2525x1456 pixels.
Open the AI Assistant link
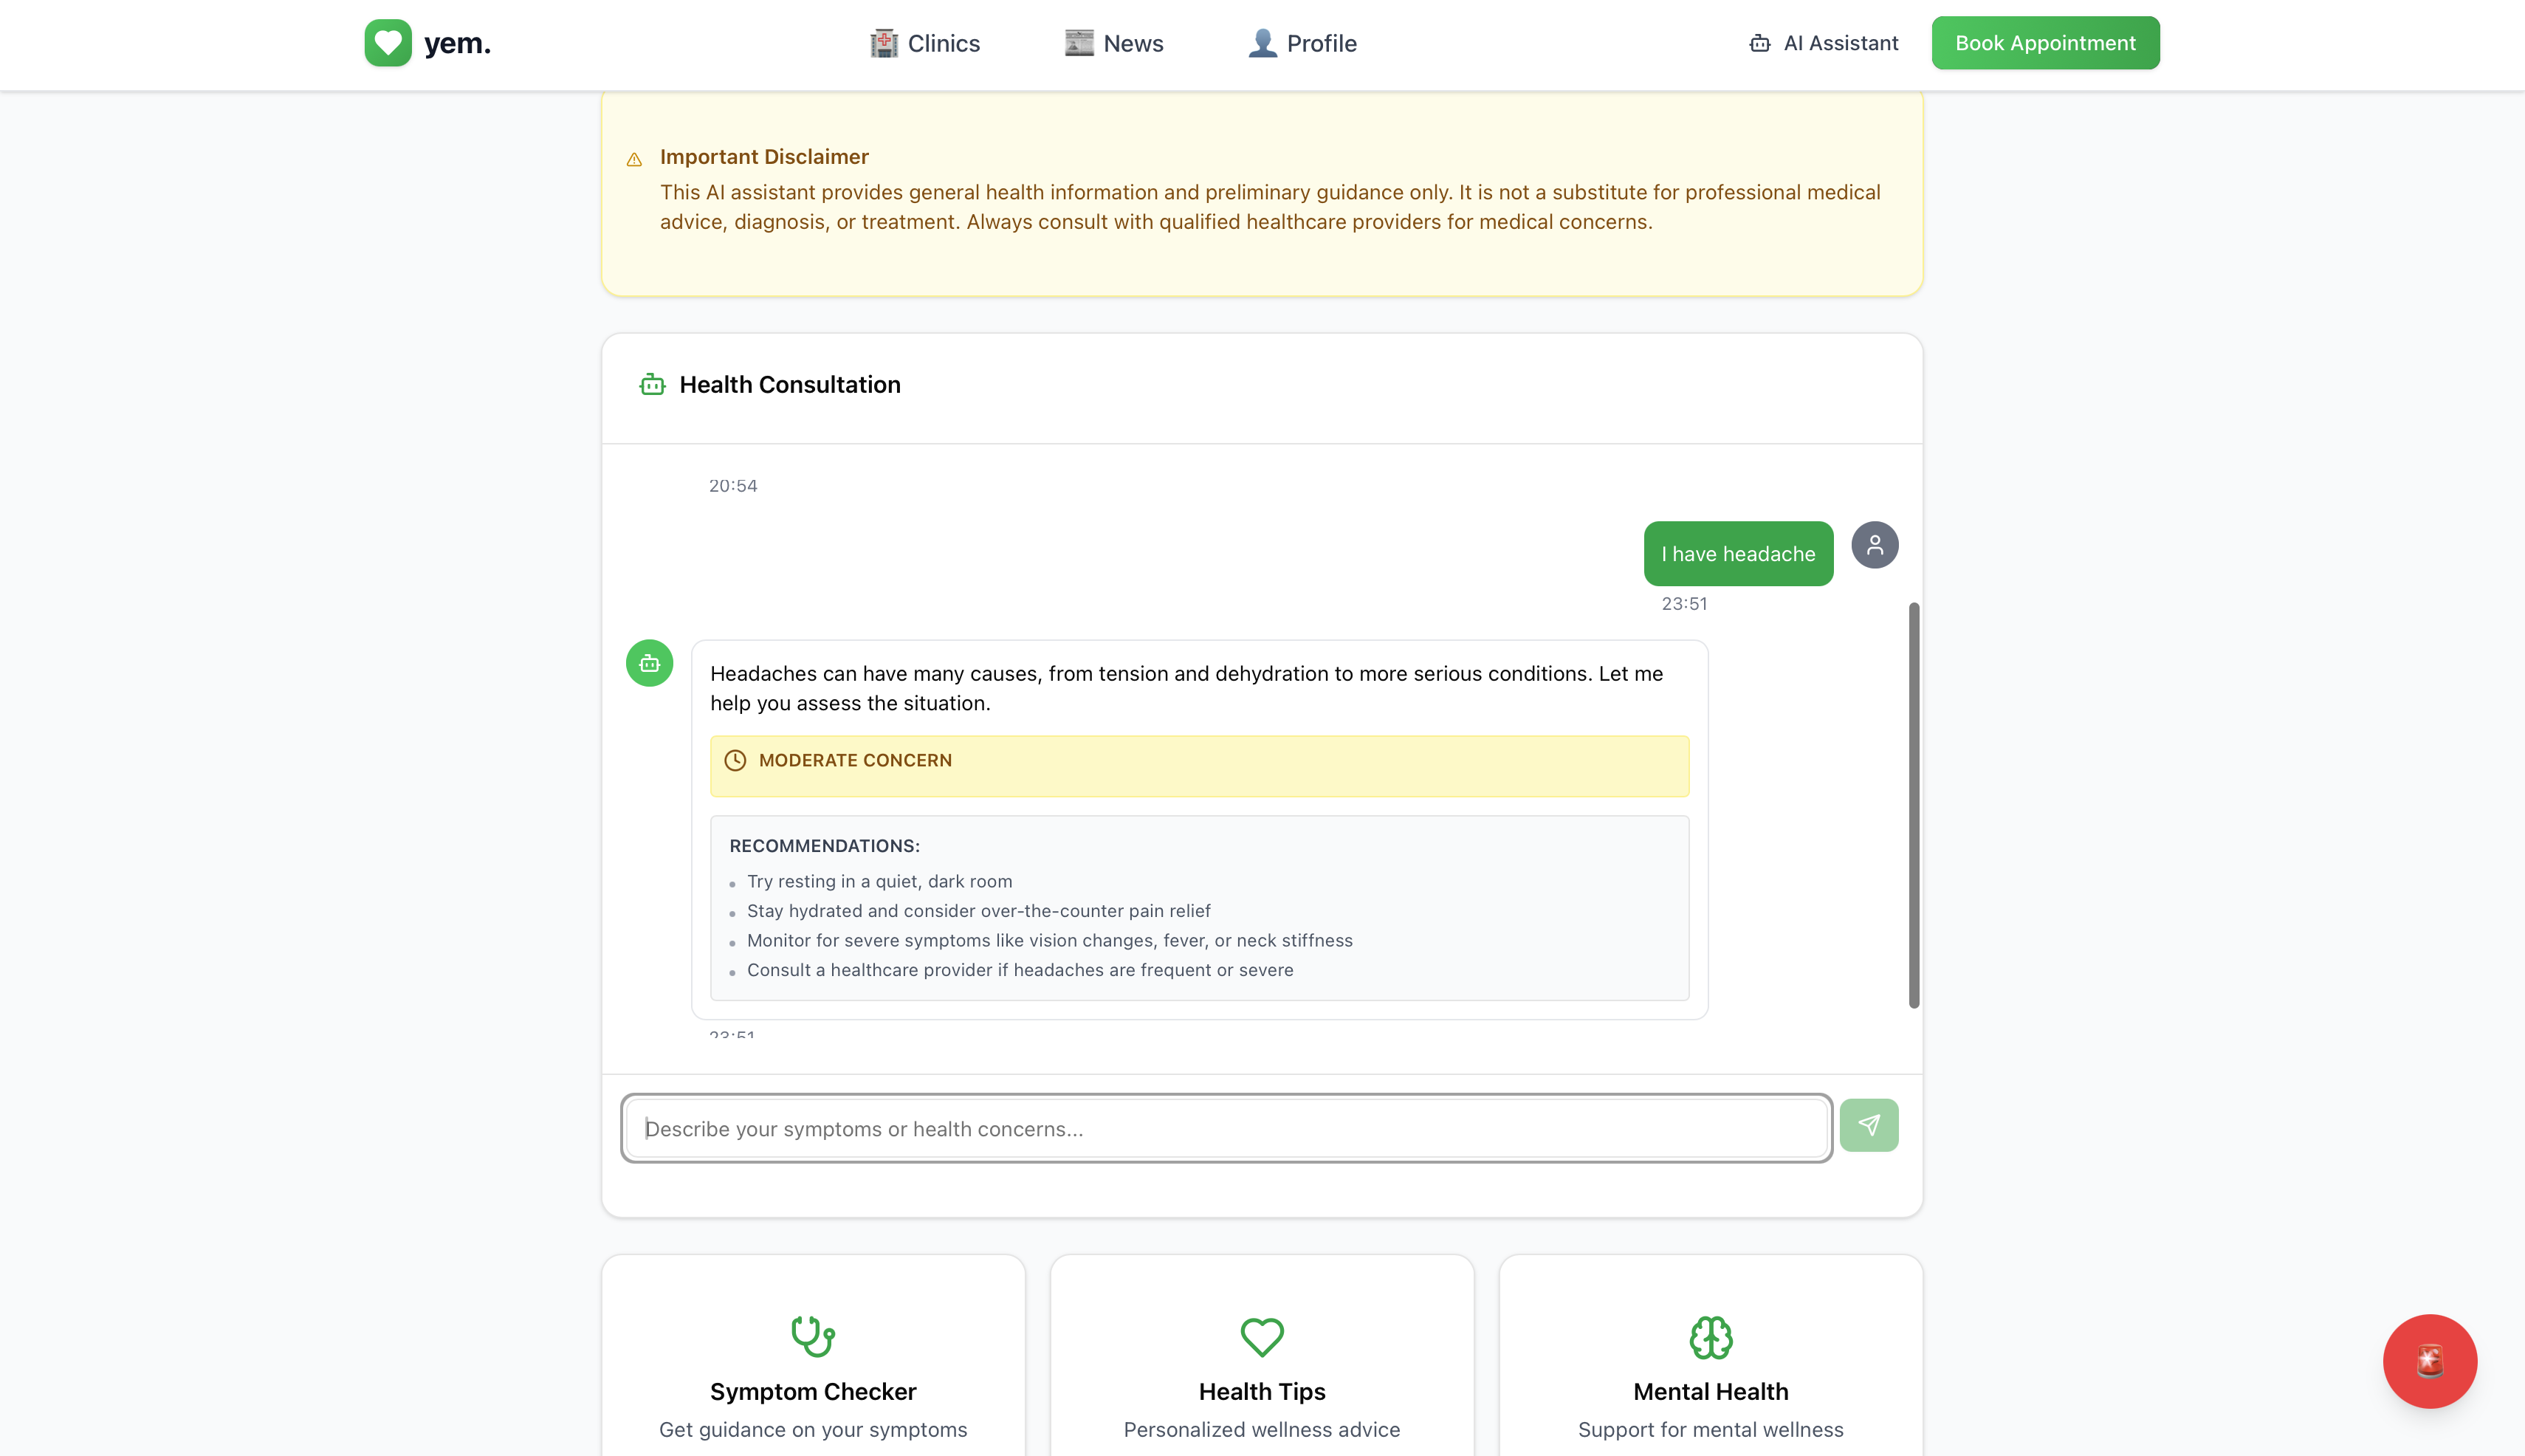click(x=1823, y=43)
